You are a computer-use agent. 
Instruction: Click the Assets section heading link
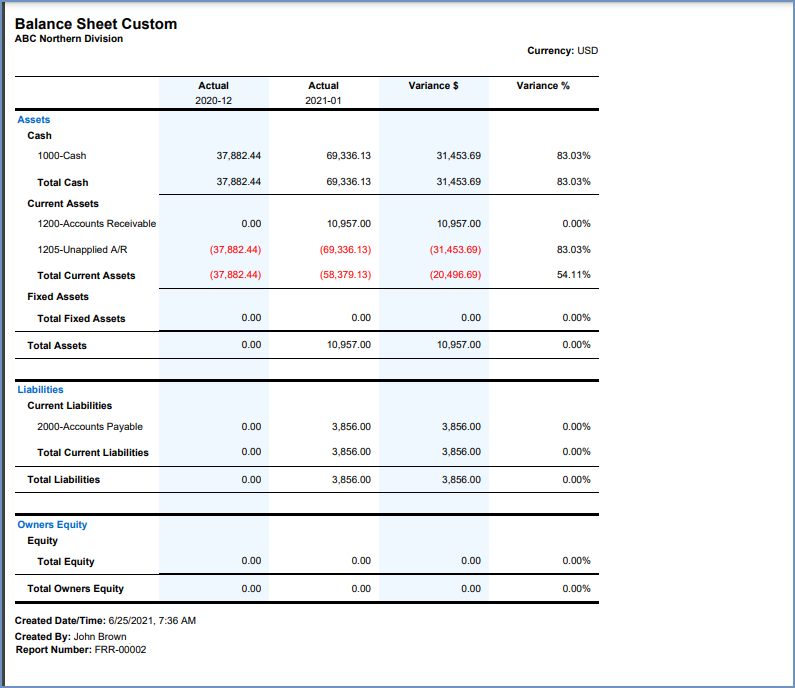pos(33,120)
